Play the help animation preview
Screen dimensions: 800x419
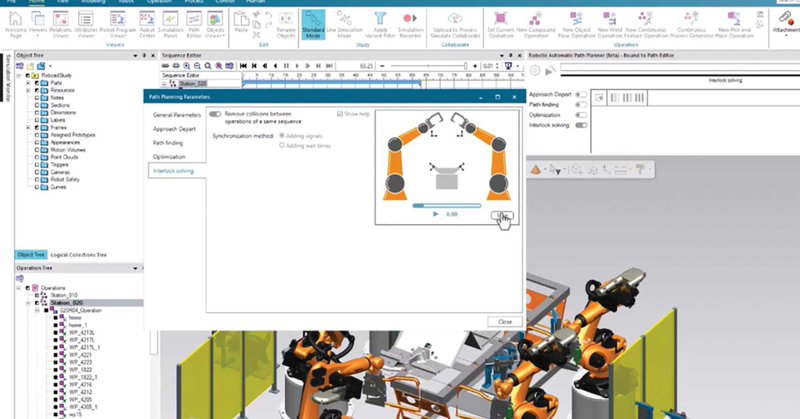pos(435,214)
